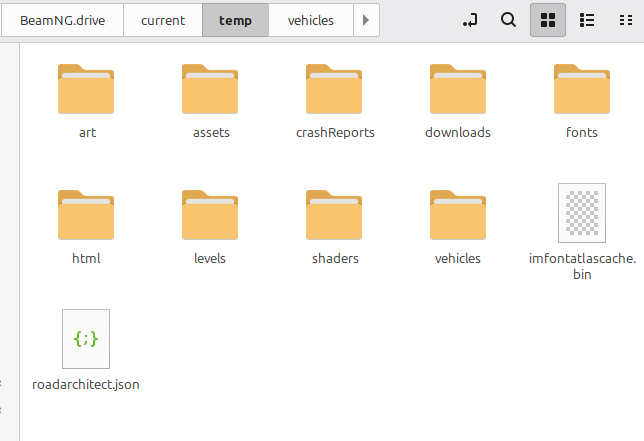
Task: Open the fonts folder
Action: pos(582,89)
